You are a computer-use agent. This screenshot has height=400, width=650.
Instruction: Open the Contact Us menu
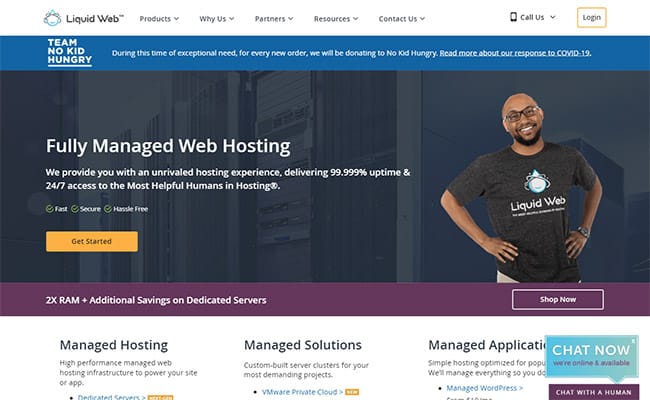(x=401, y=18)
